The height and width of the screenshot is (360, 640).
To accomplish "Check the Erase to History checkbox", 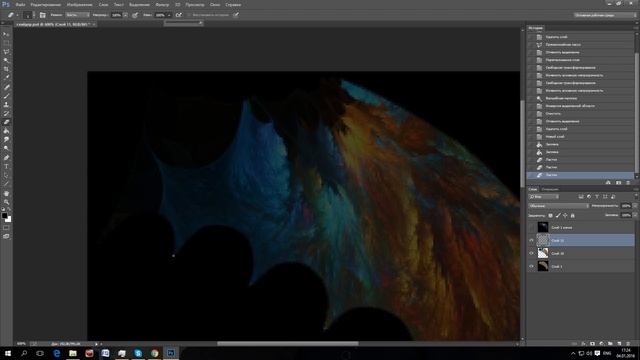I will [x=189, y=15].
